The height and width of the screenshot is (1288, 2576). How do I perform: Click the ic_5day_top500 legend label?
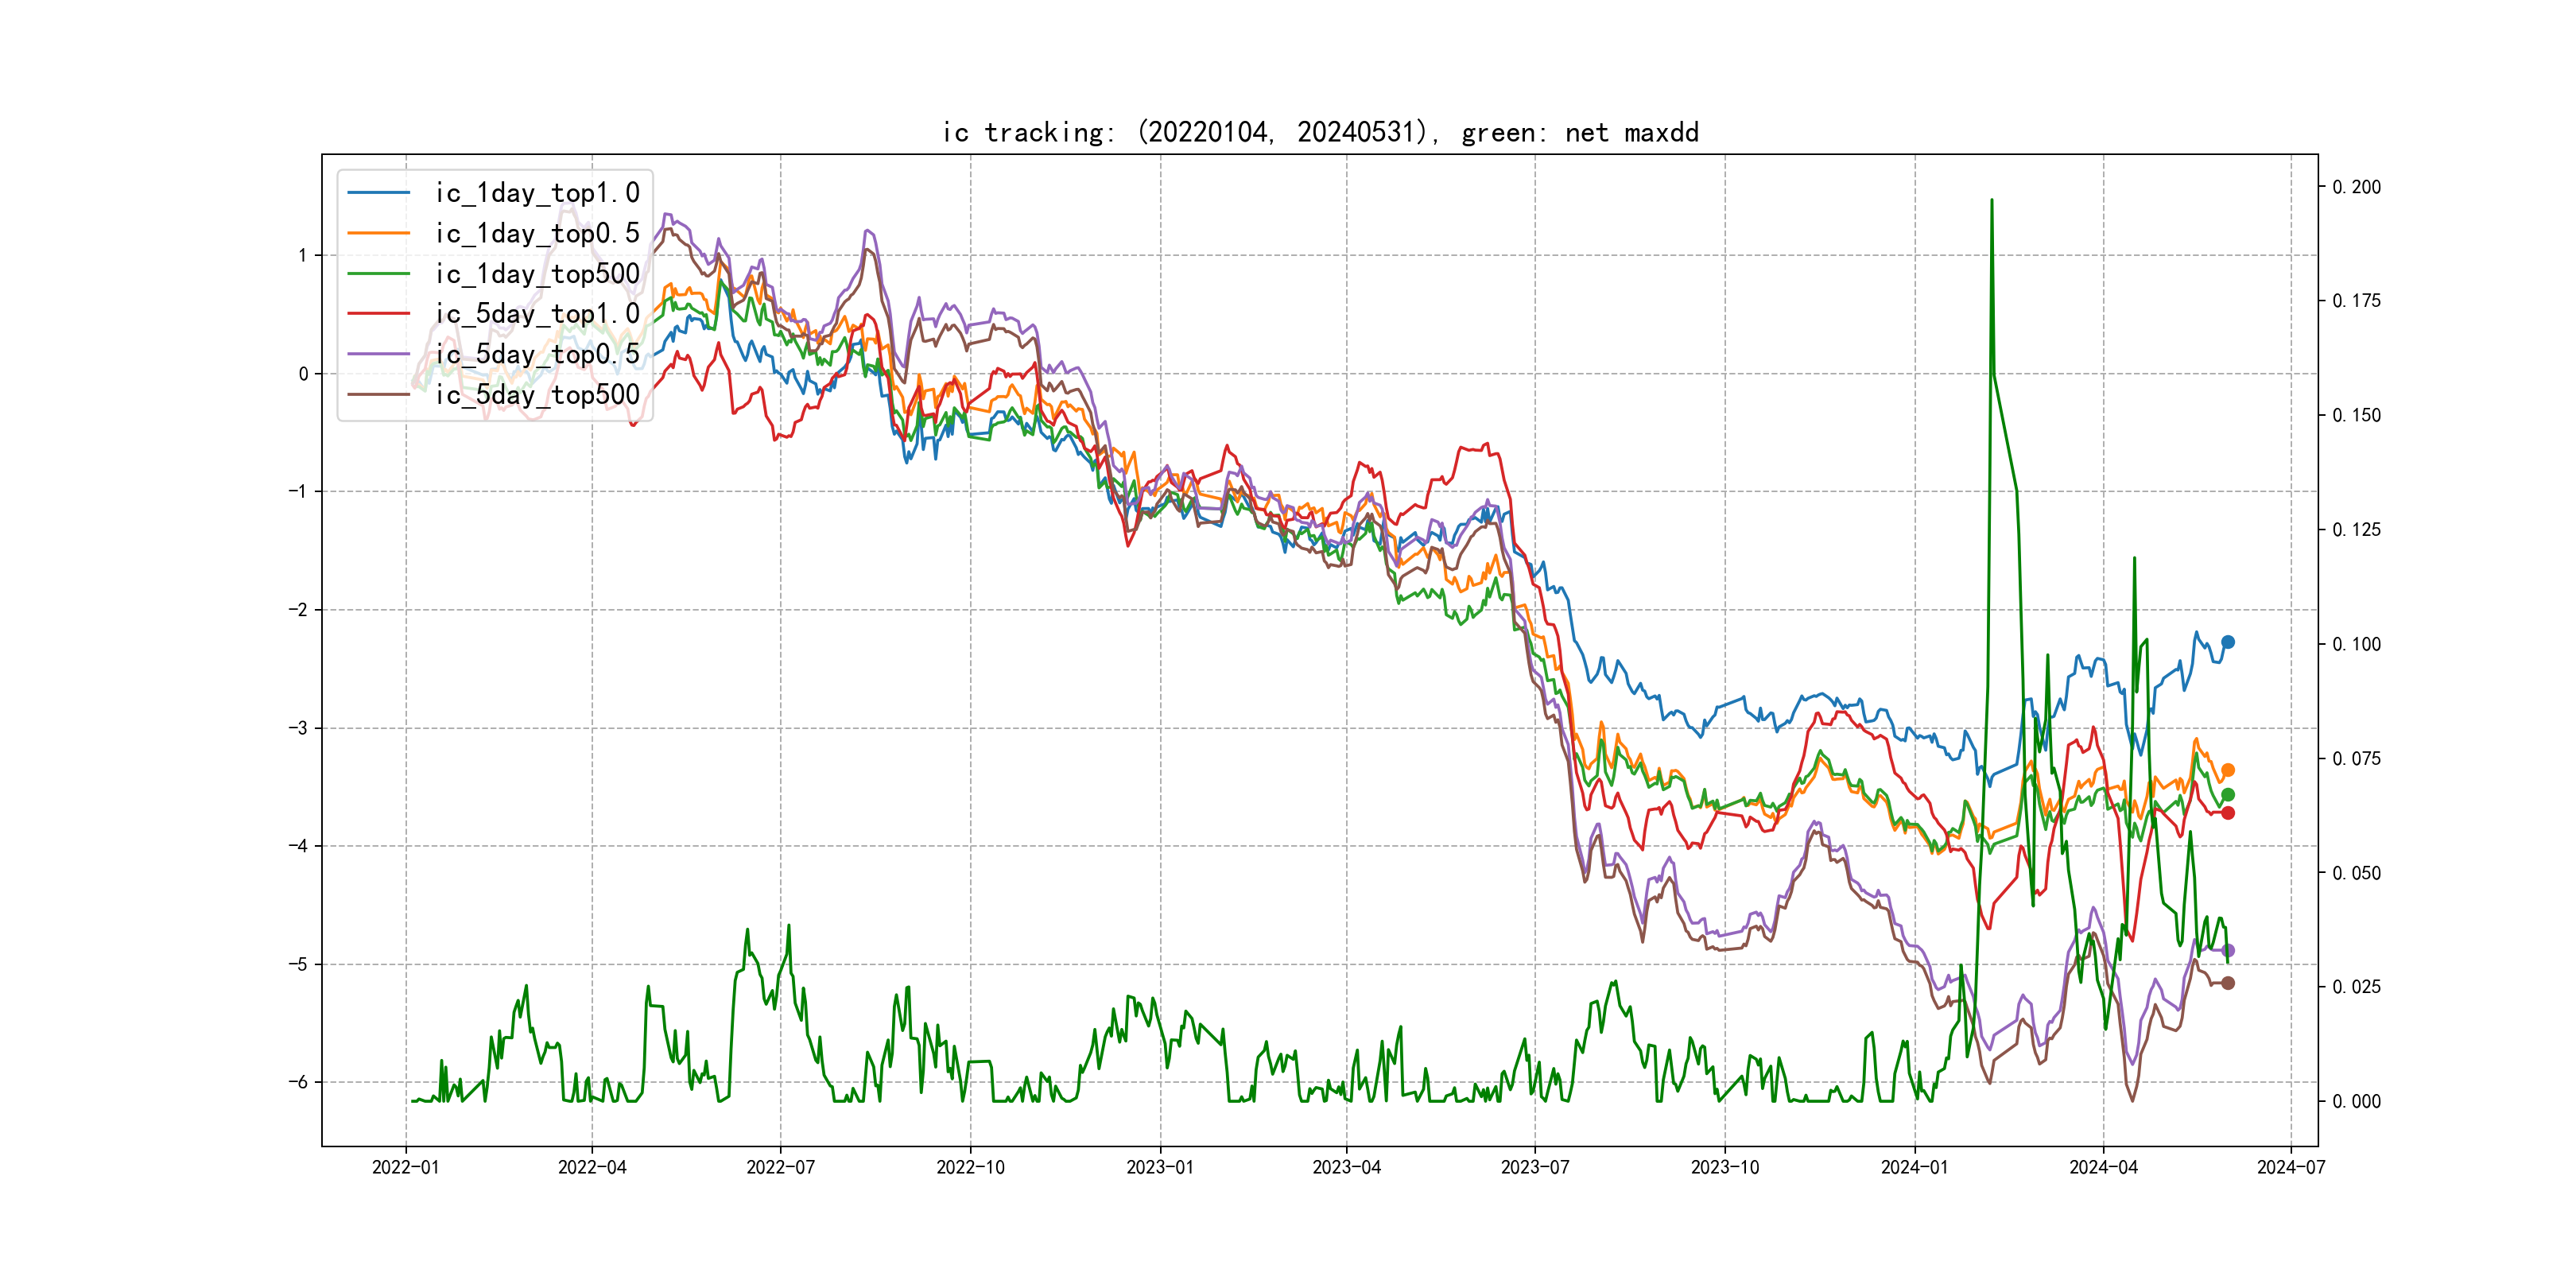[537, 394]
